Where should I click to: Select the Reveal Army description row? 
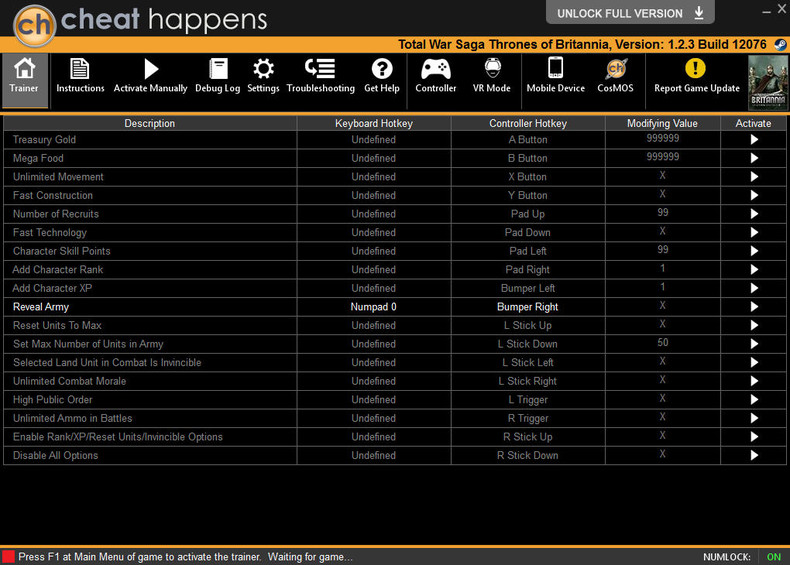(x=150, y=307)
